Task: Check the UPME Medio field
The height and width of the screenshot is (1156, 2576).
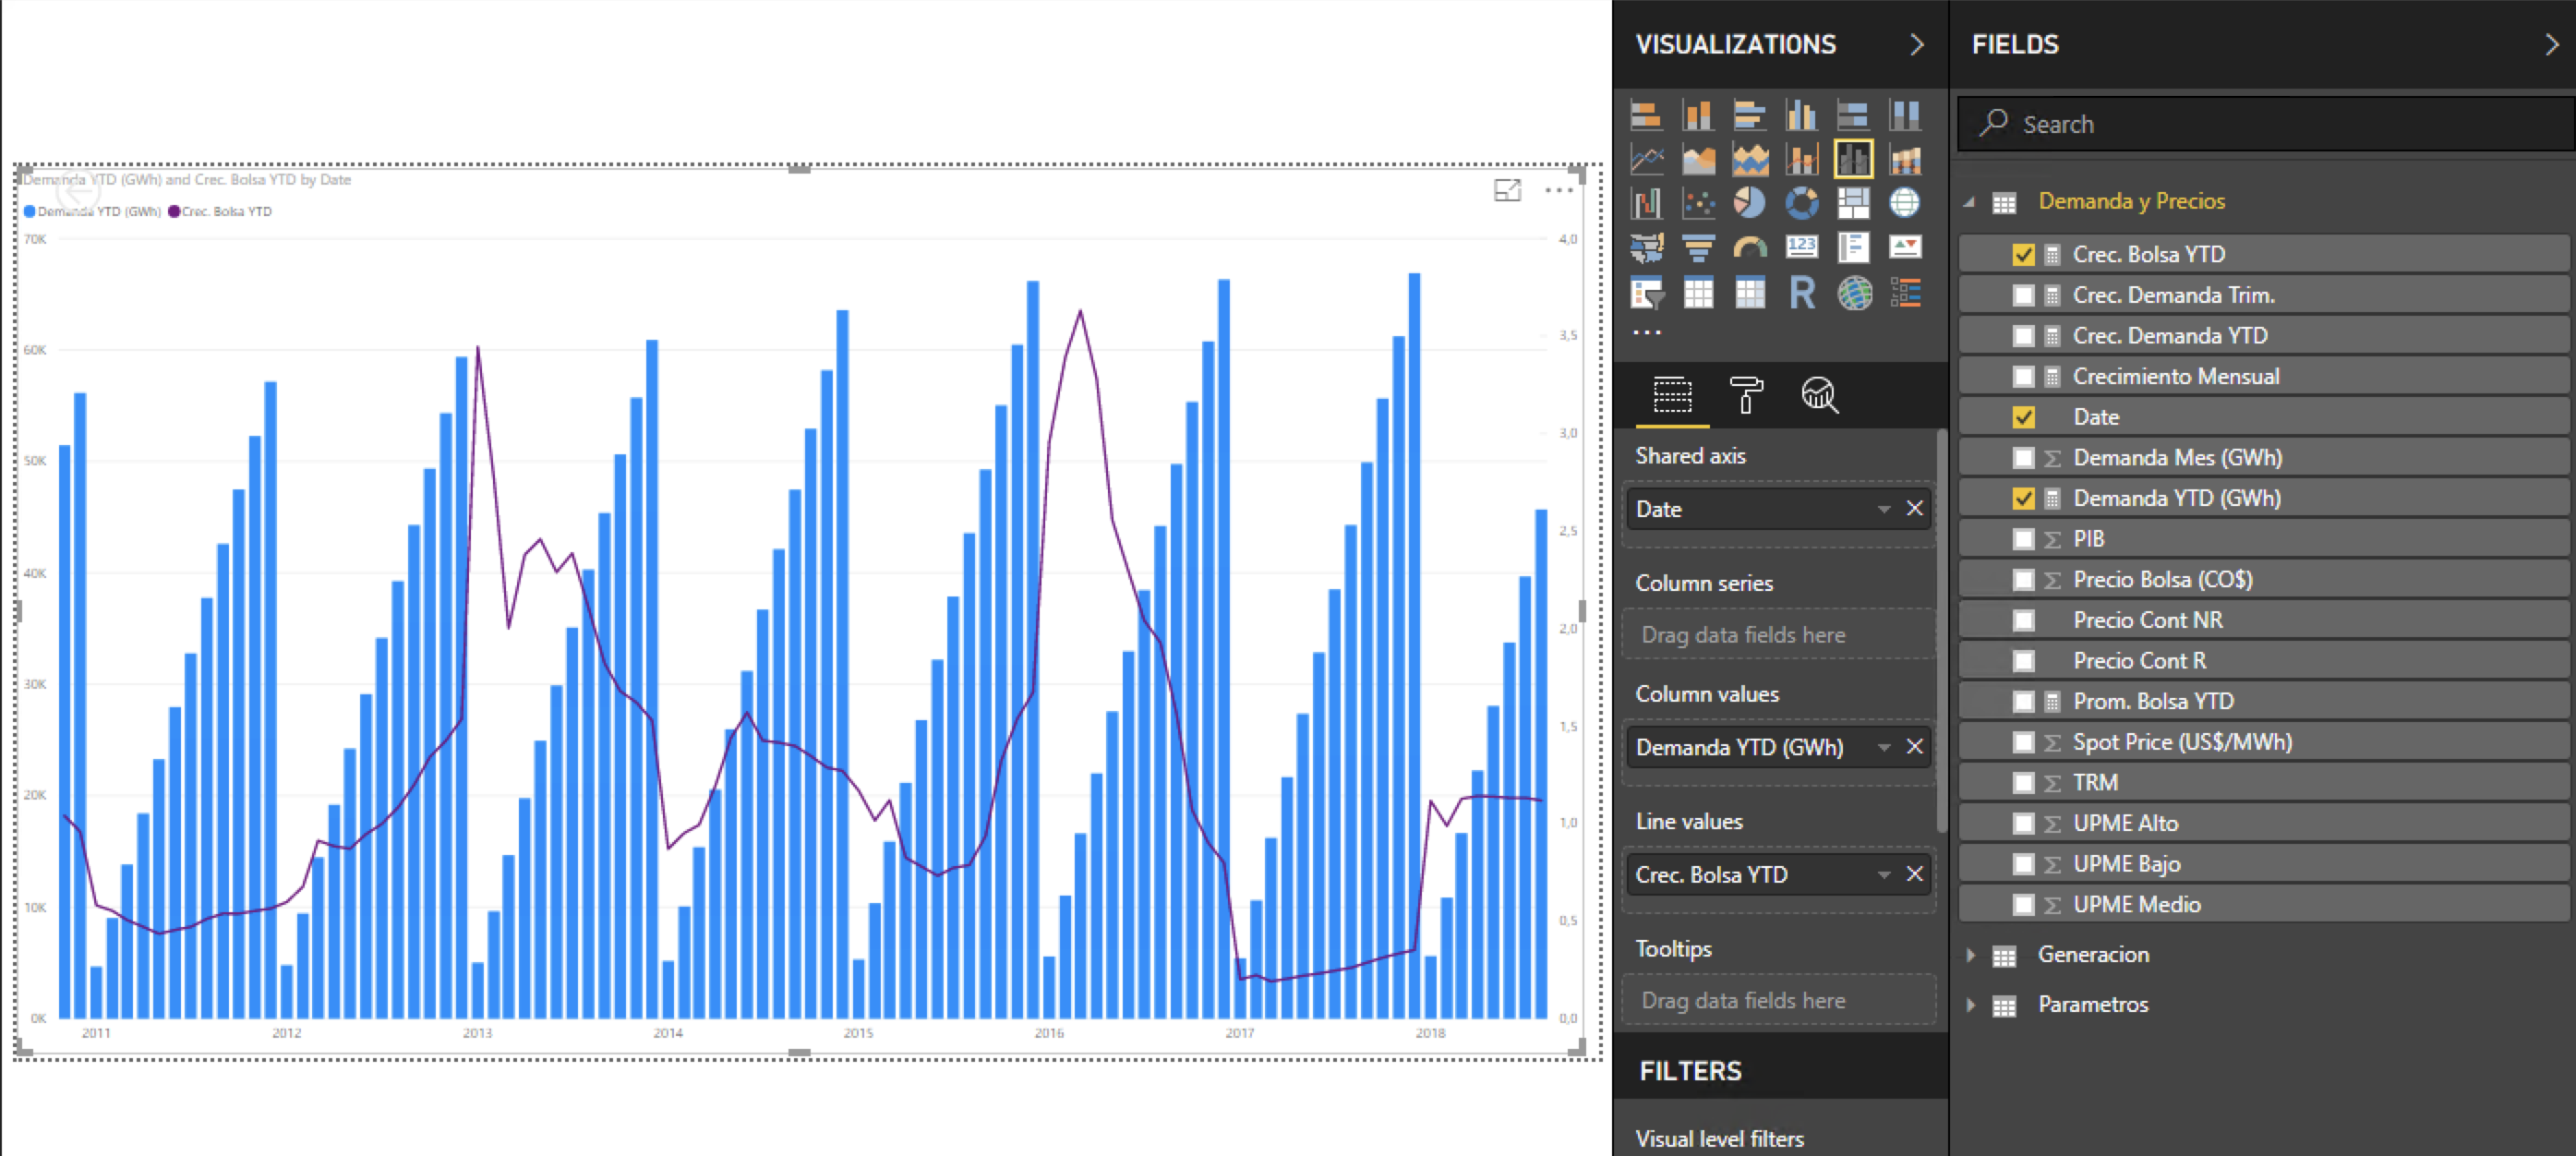Action: tap(2023, 905)
